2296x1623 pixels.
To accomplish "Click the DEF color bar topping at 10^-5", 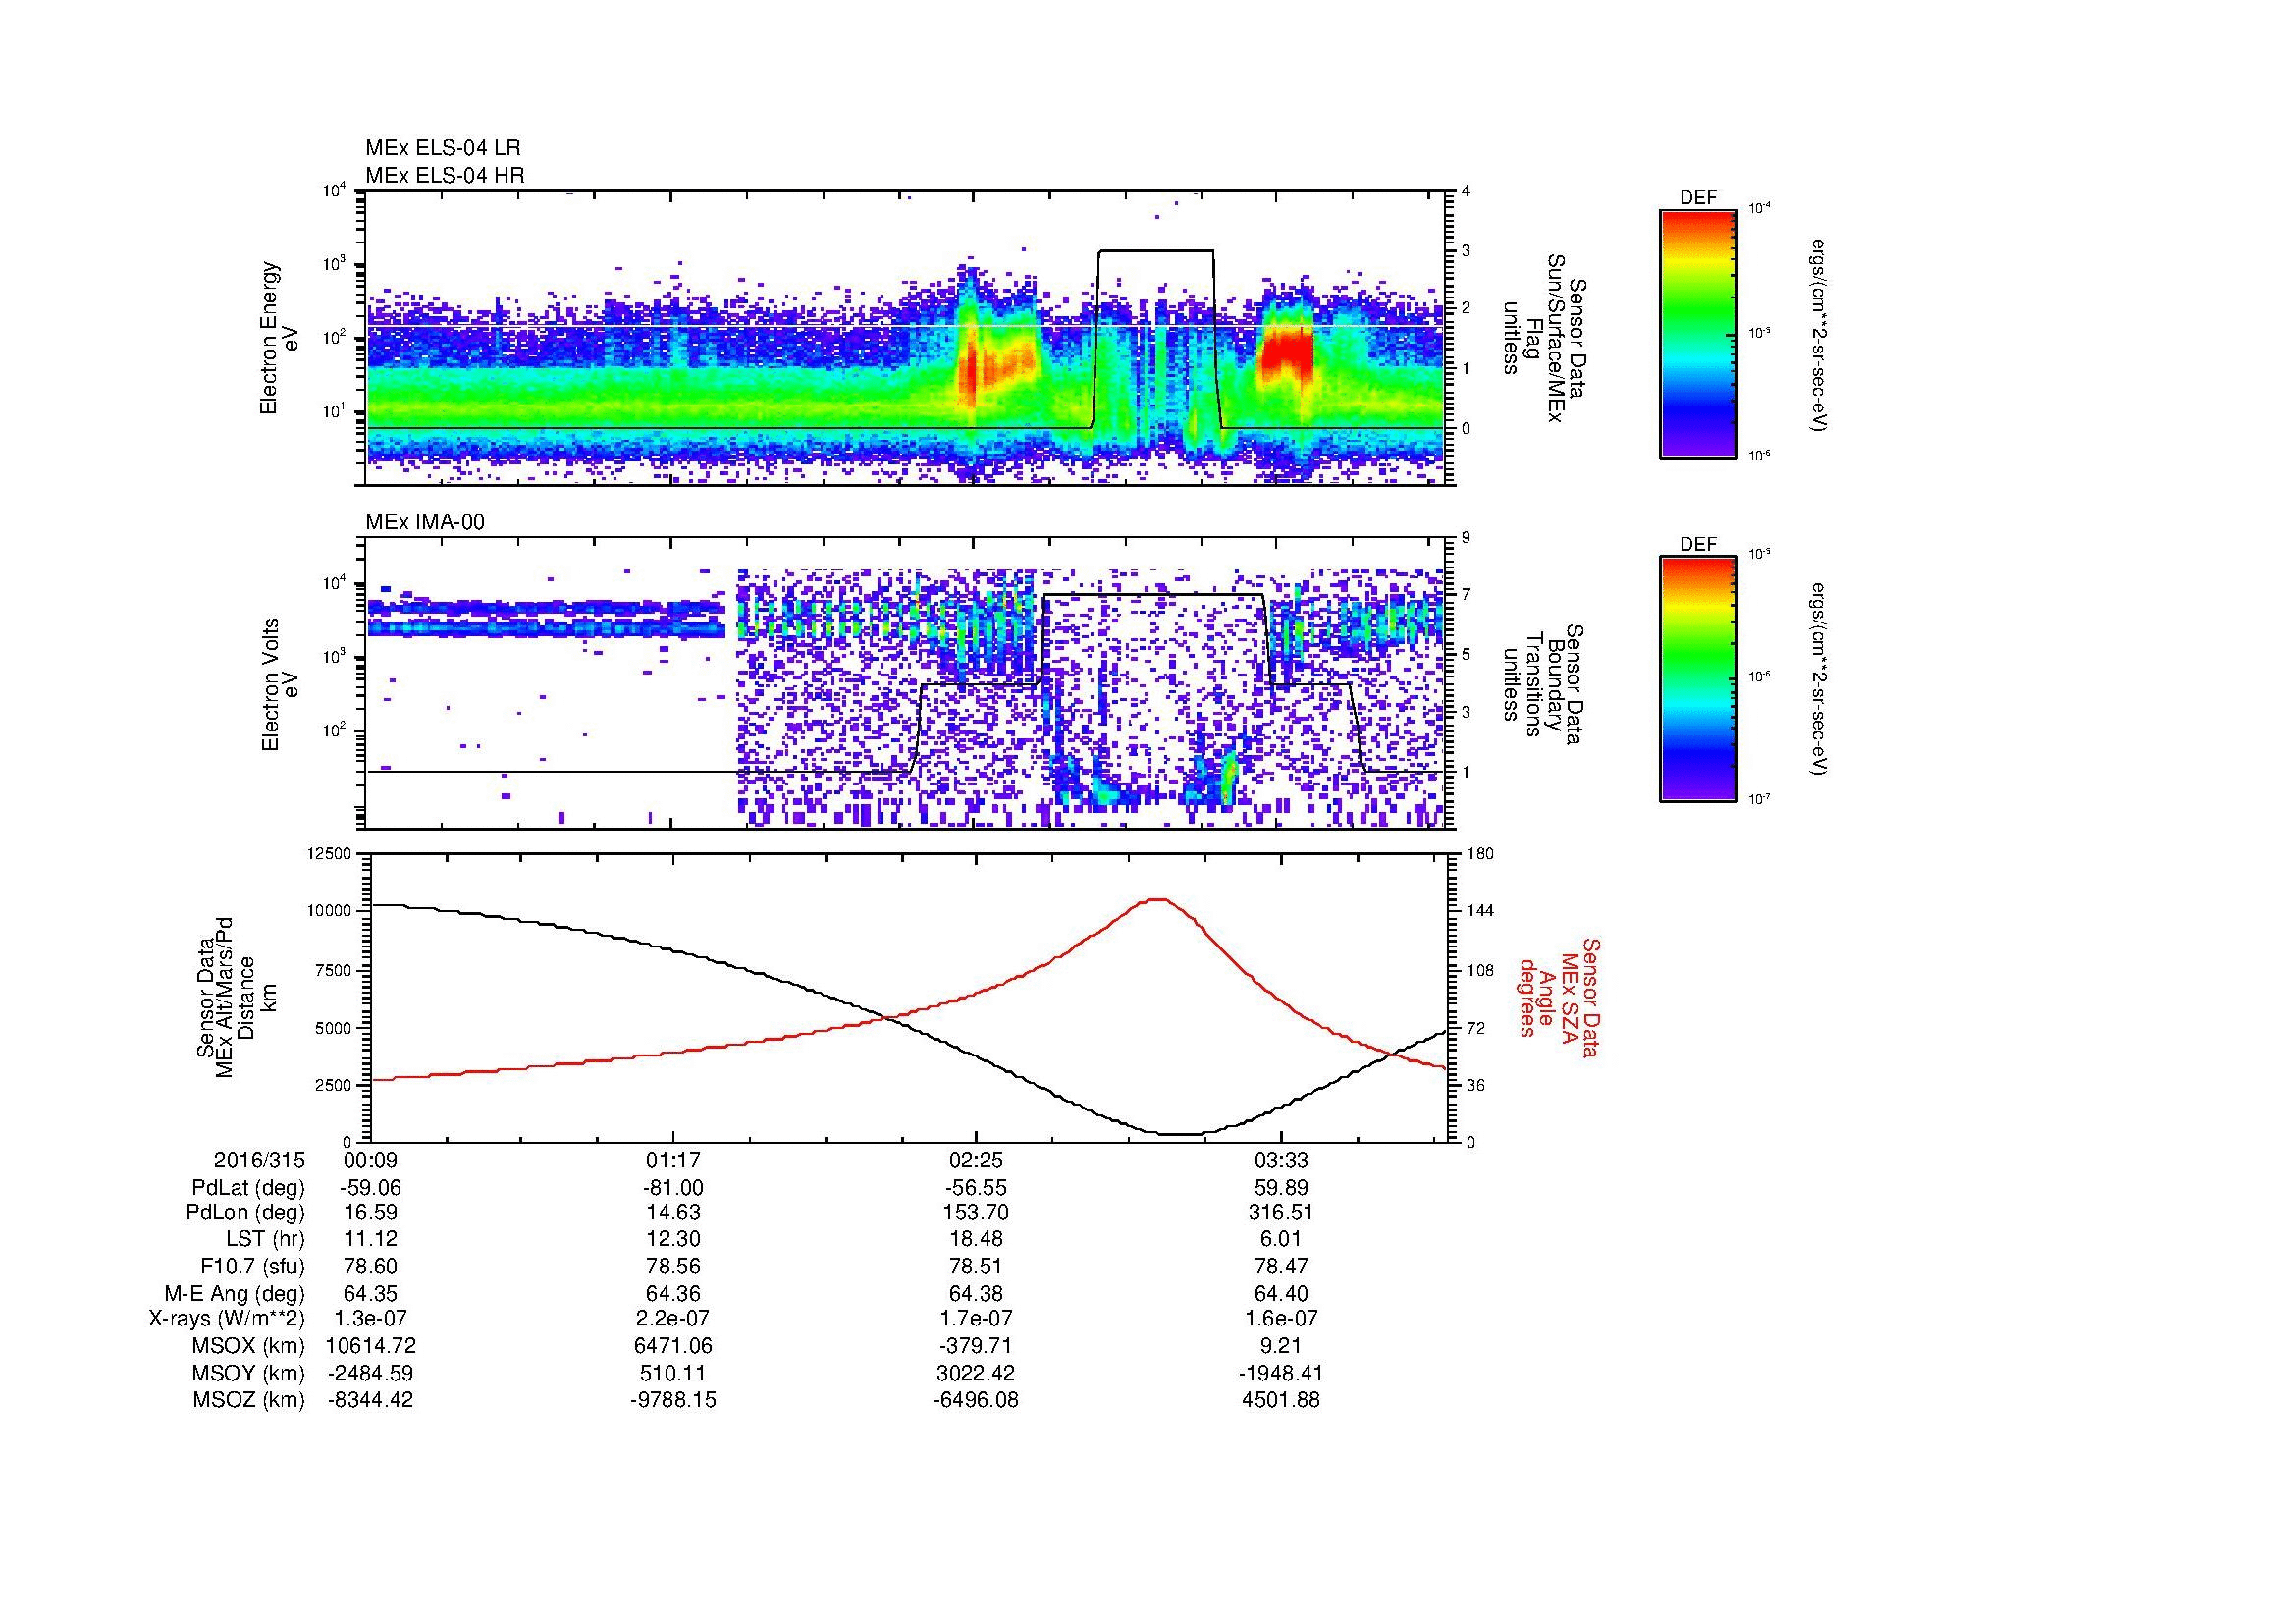I will point(1697,679).
